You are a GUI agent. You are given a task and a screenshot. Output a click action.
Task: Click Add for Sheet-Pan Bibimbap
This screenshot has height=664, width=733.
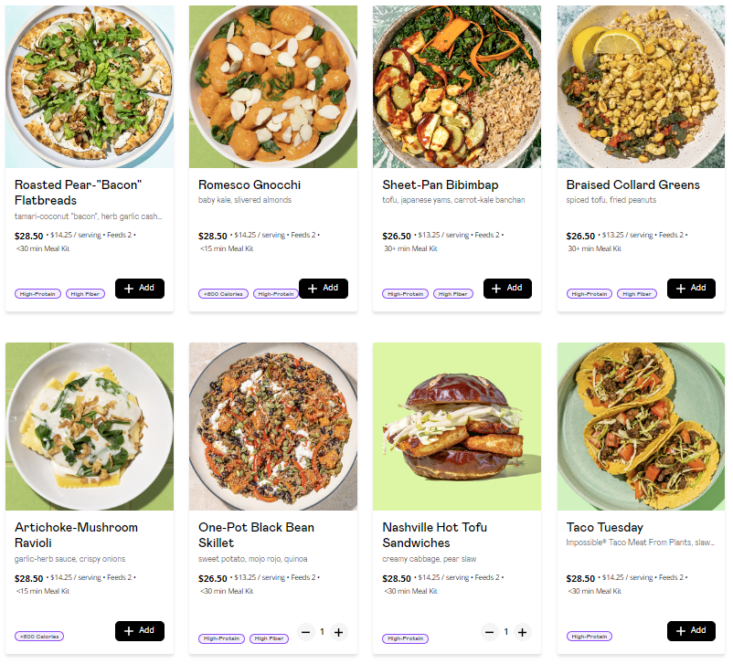pyautogui.click(x=507, y=288)
